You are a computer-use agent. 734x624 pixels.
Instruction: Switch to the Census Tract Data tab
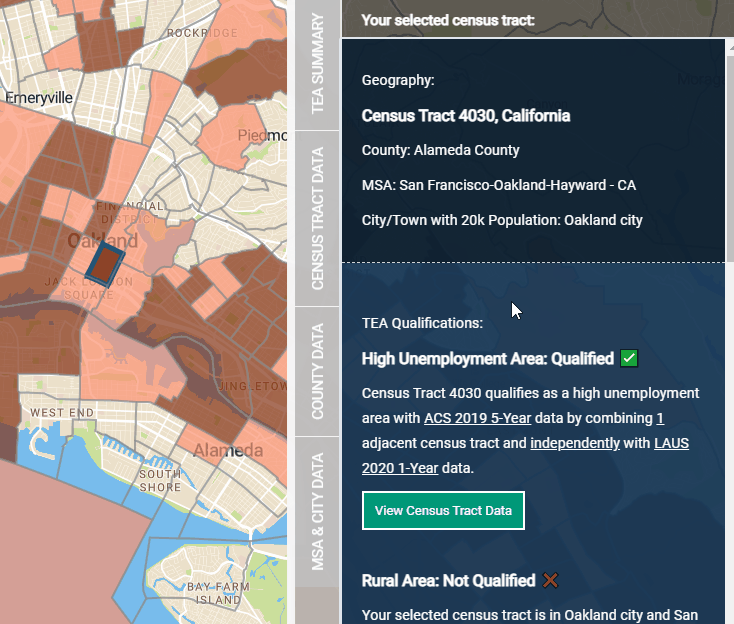point(317,218)
